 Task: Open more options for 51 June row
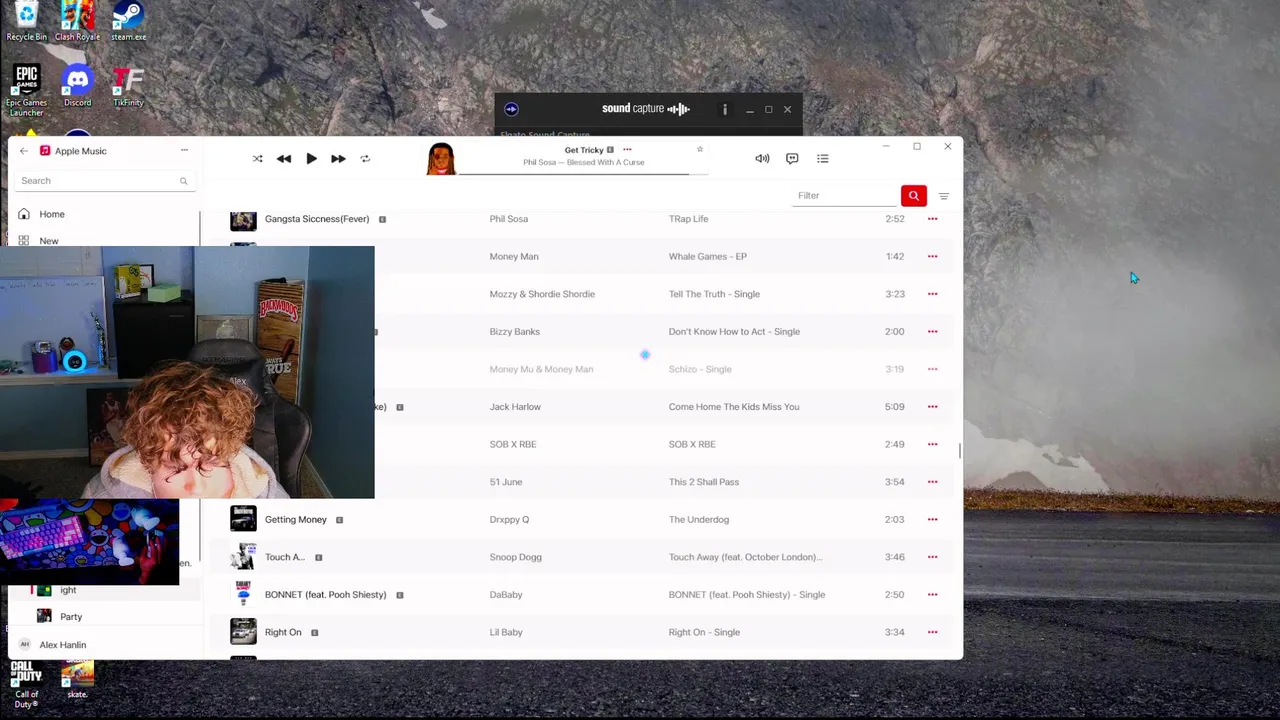[x=932, y=482]
